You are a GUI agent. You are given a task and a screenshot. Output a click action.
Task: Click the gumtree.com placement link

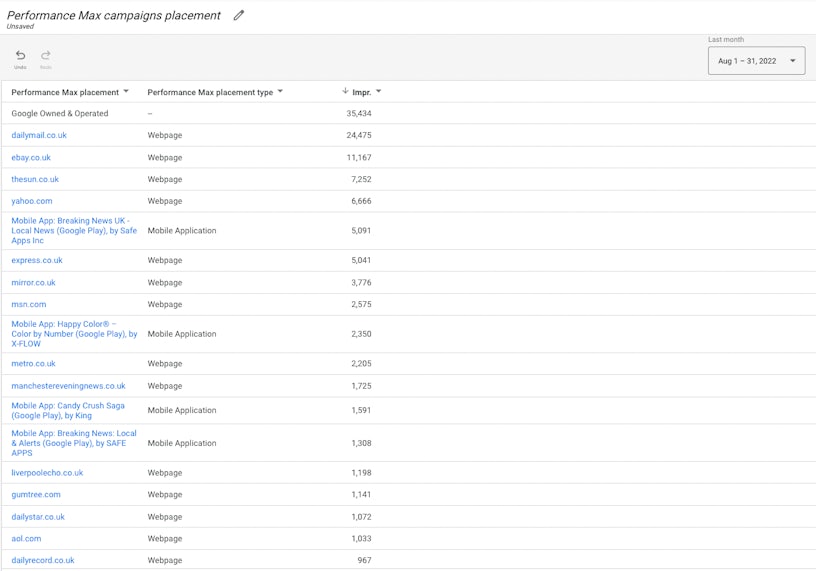[x=36, y=494]
